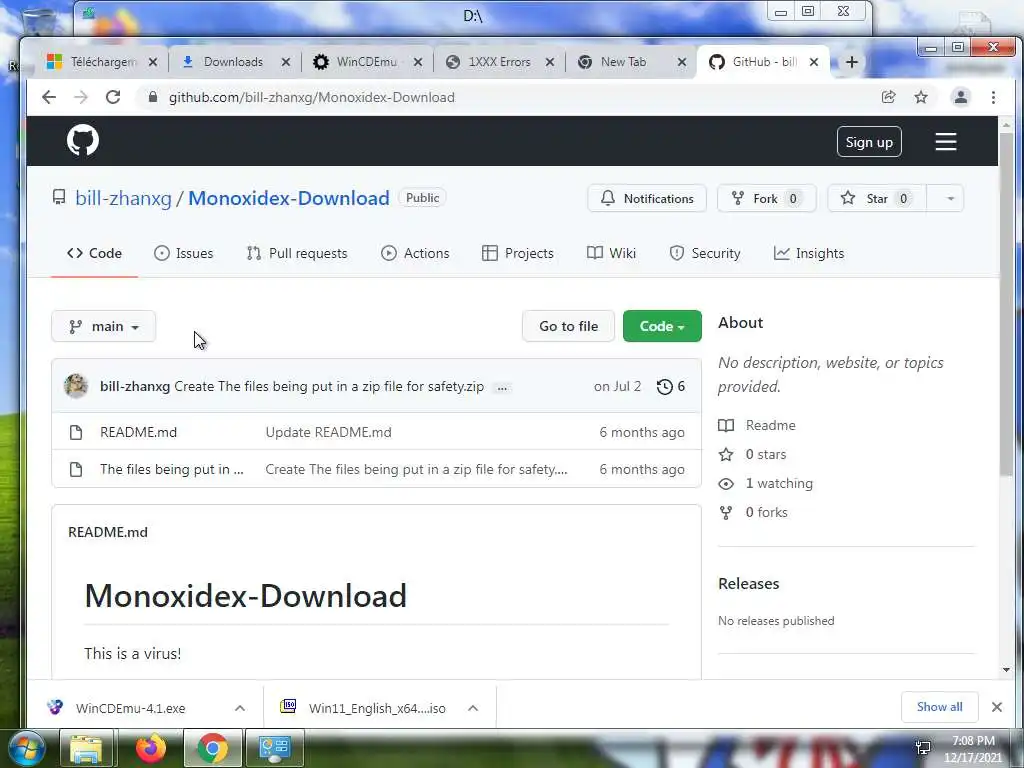Viewport: 1024px width, 768px height.
Task: Click the file icon beside README.md
Action: coord(76,432)
